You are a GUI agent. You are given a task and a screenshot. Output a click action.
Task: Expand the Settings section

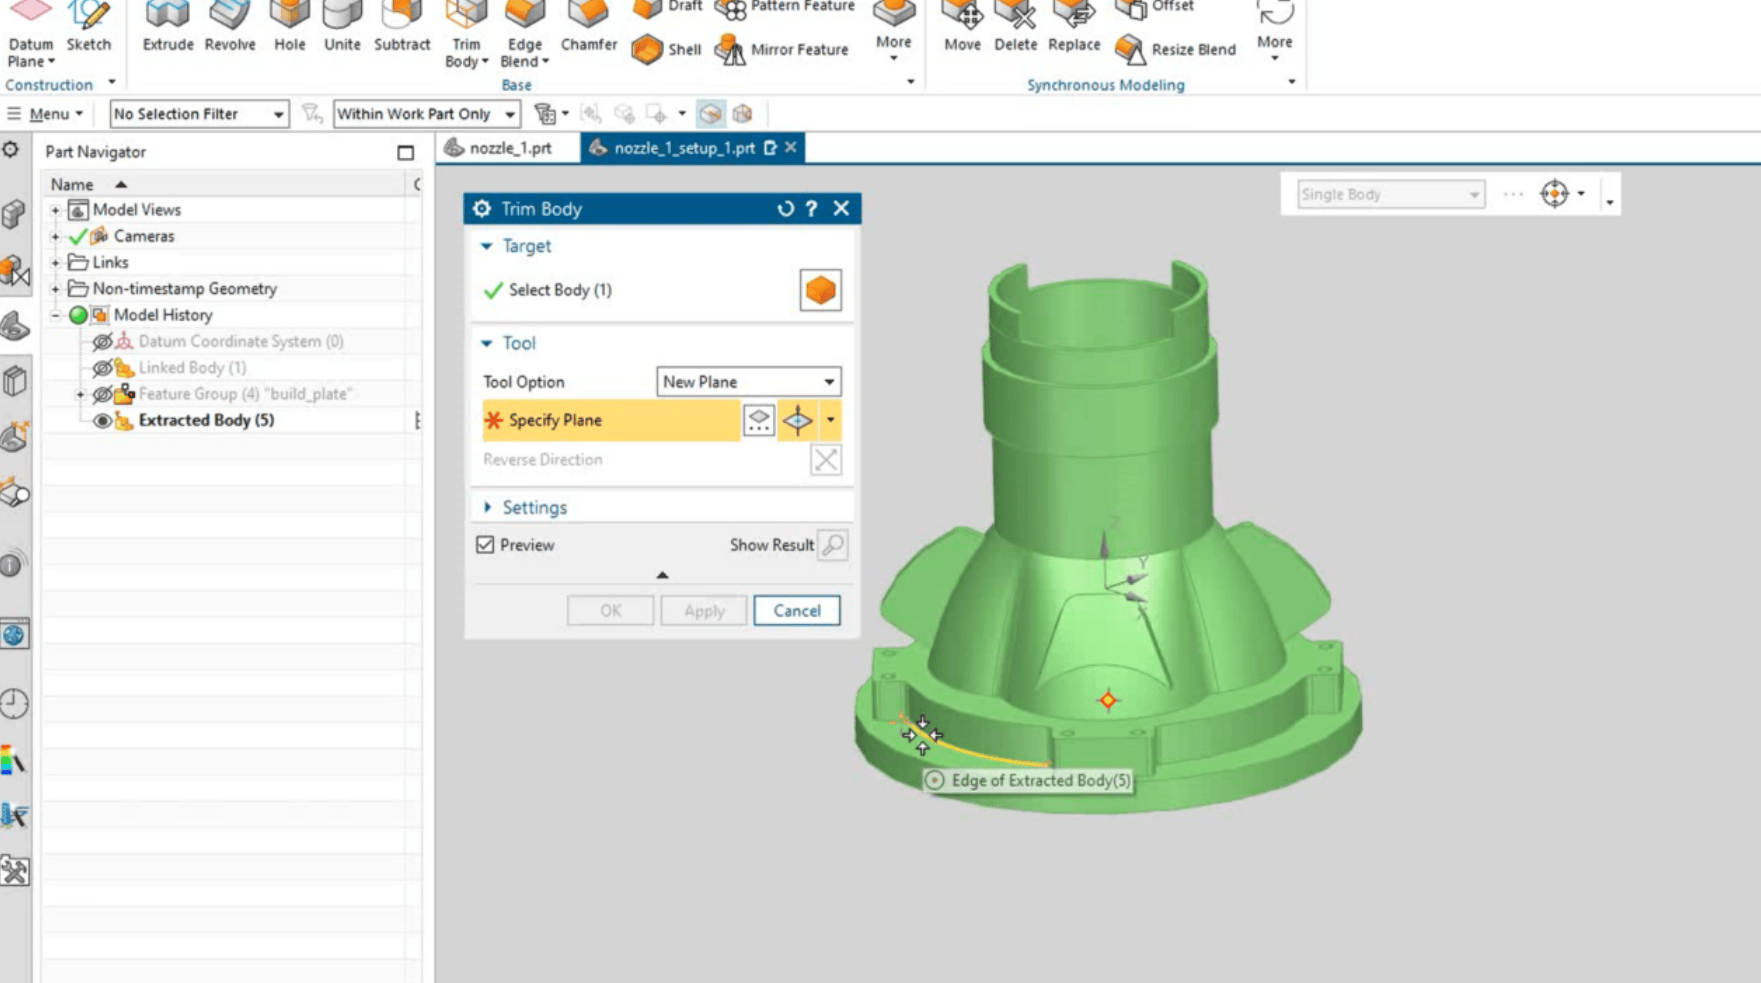point(488,507)
